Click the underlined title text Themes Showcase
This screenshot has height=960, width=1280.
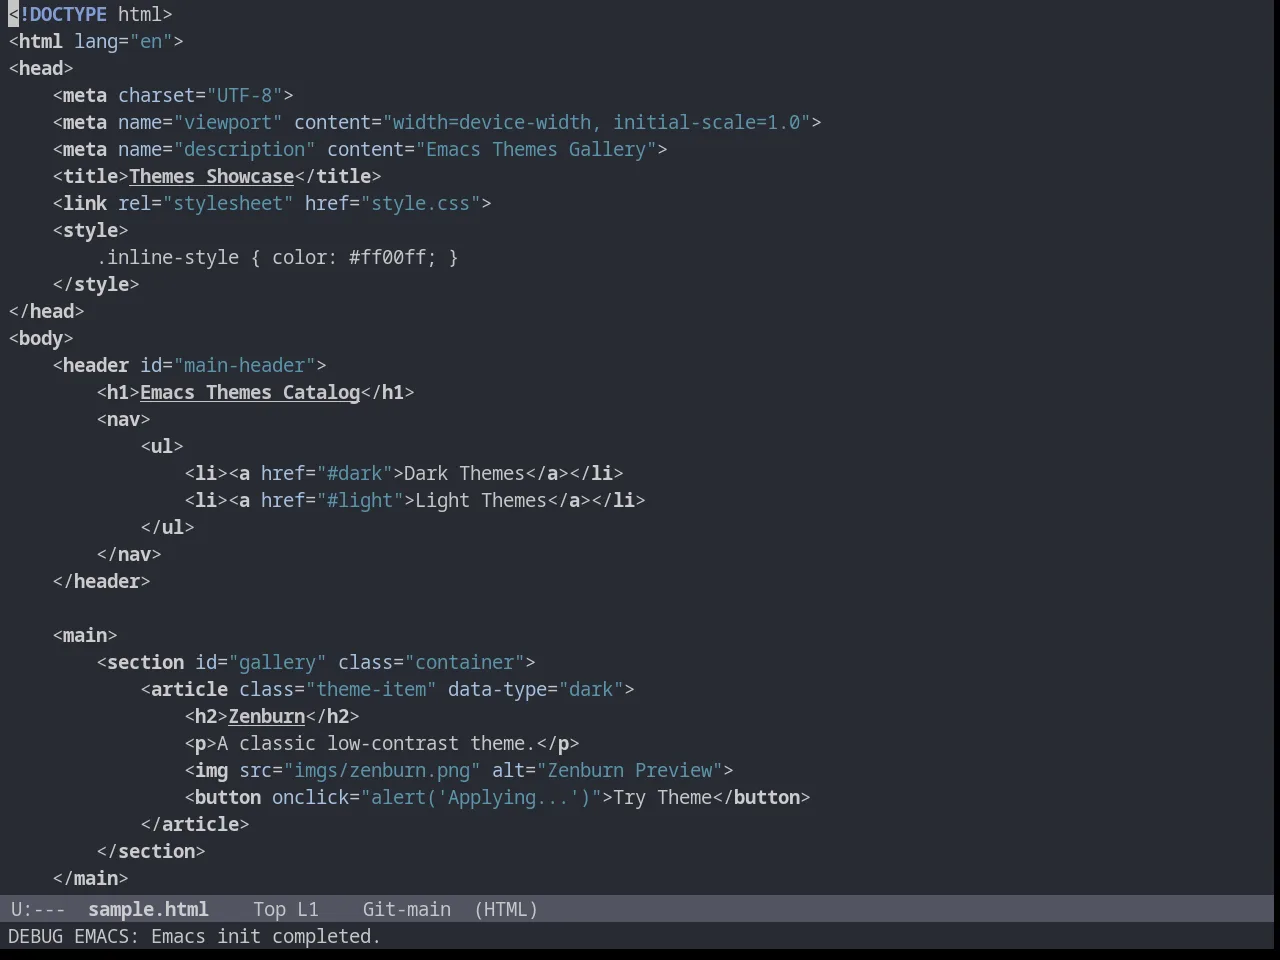(x=211, y=176)
